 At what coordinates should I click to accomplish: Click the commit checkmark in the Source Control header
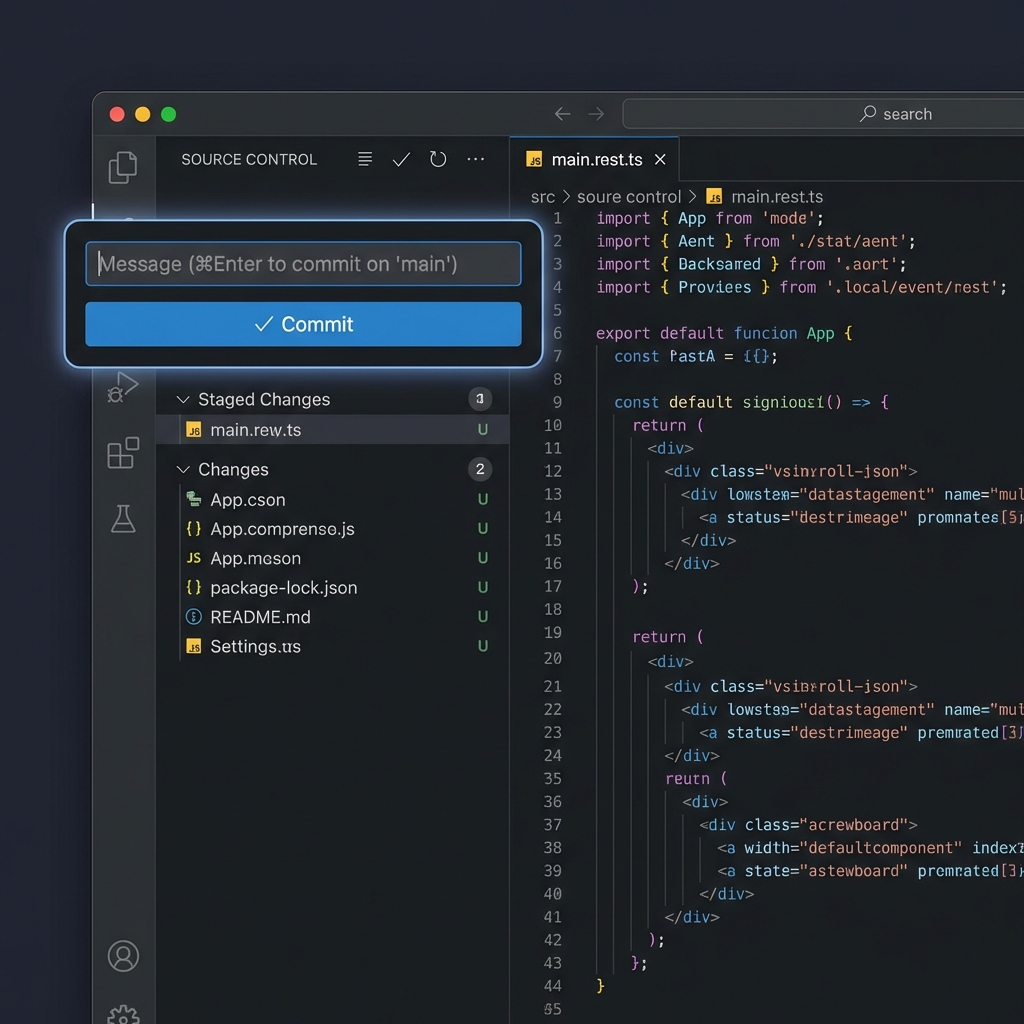tap(401, 159)
